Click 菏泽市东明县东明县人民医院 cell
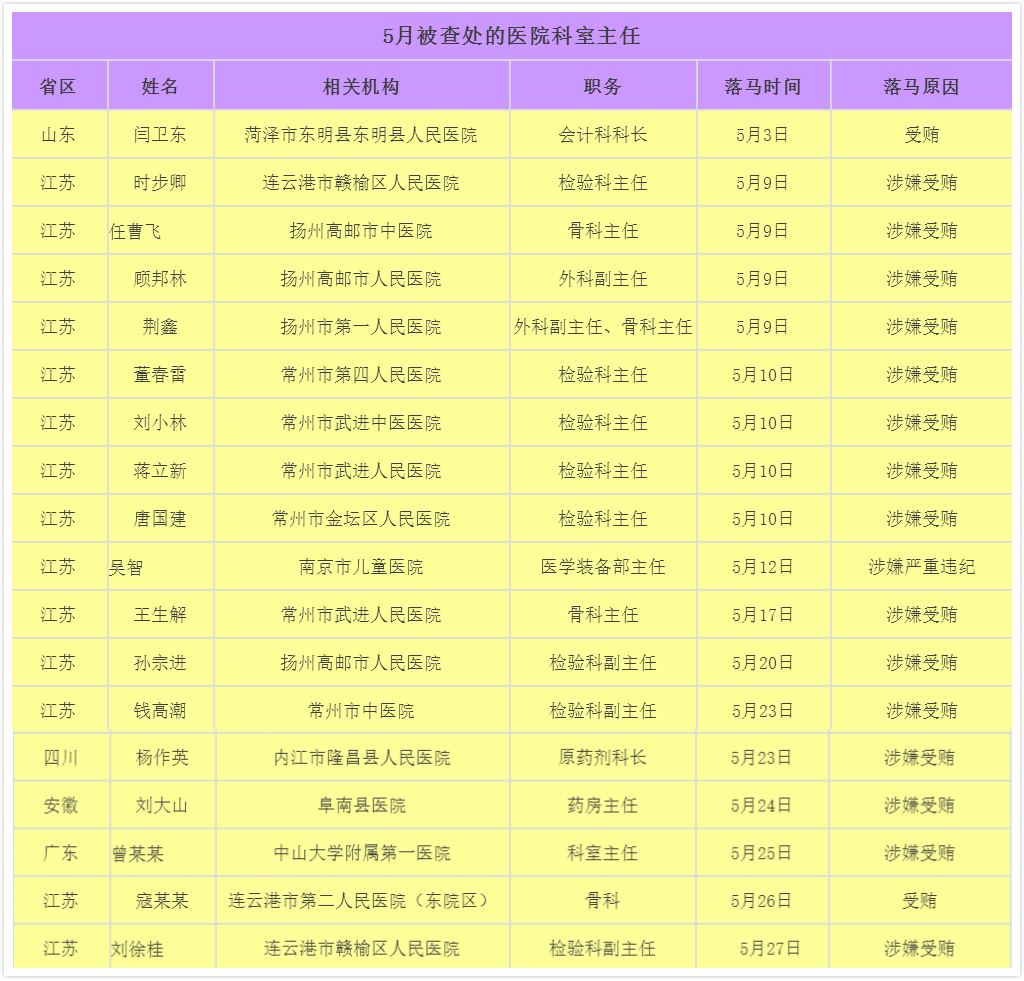 (x=361, y=135)
